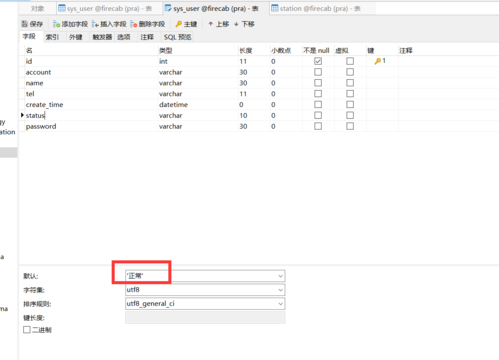Toggle Not Null checkbox for id field
Image resolution: width=499 pixels, height=360 pixels.
pyautogui.click(x=318, y=61)
